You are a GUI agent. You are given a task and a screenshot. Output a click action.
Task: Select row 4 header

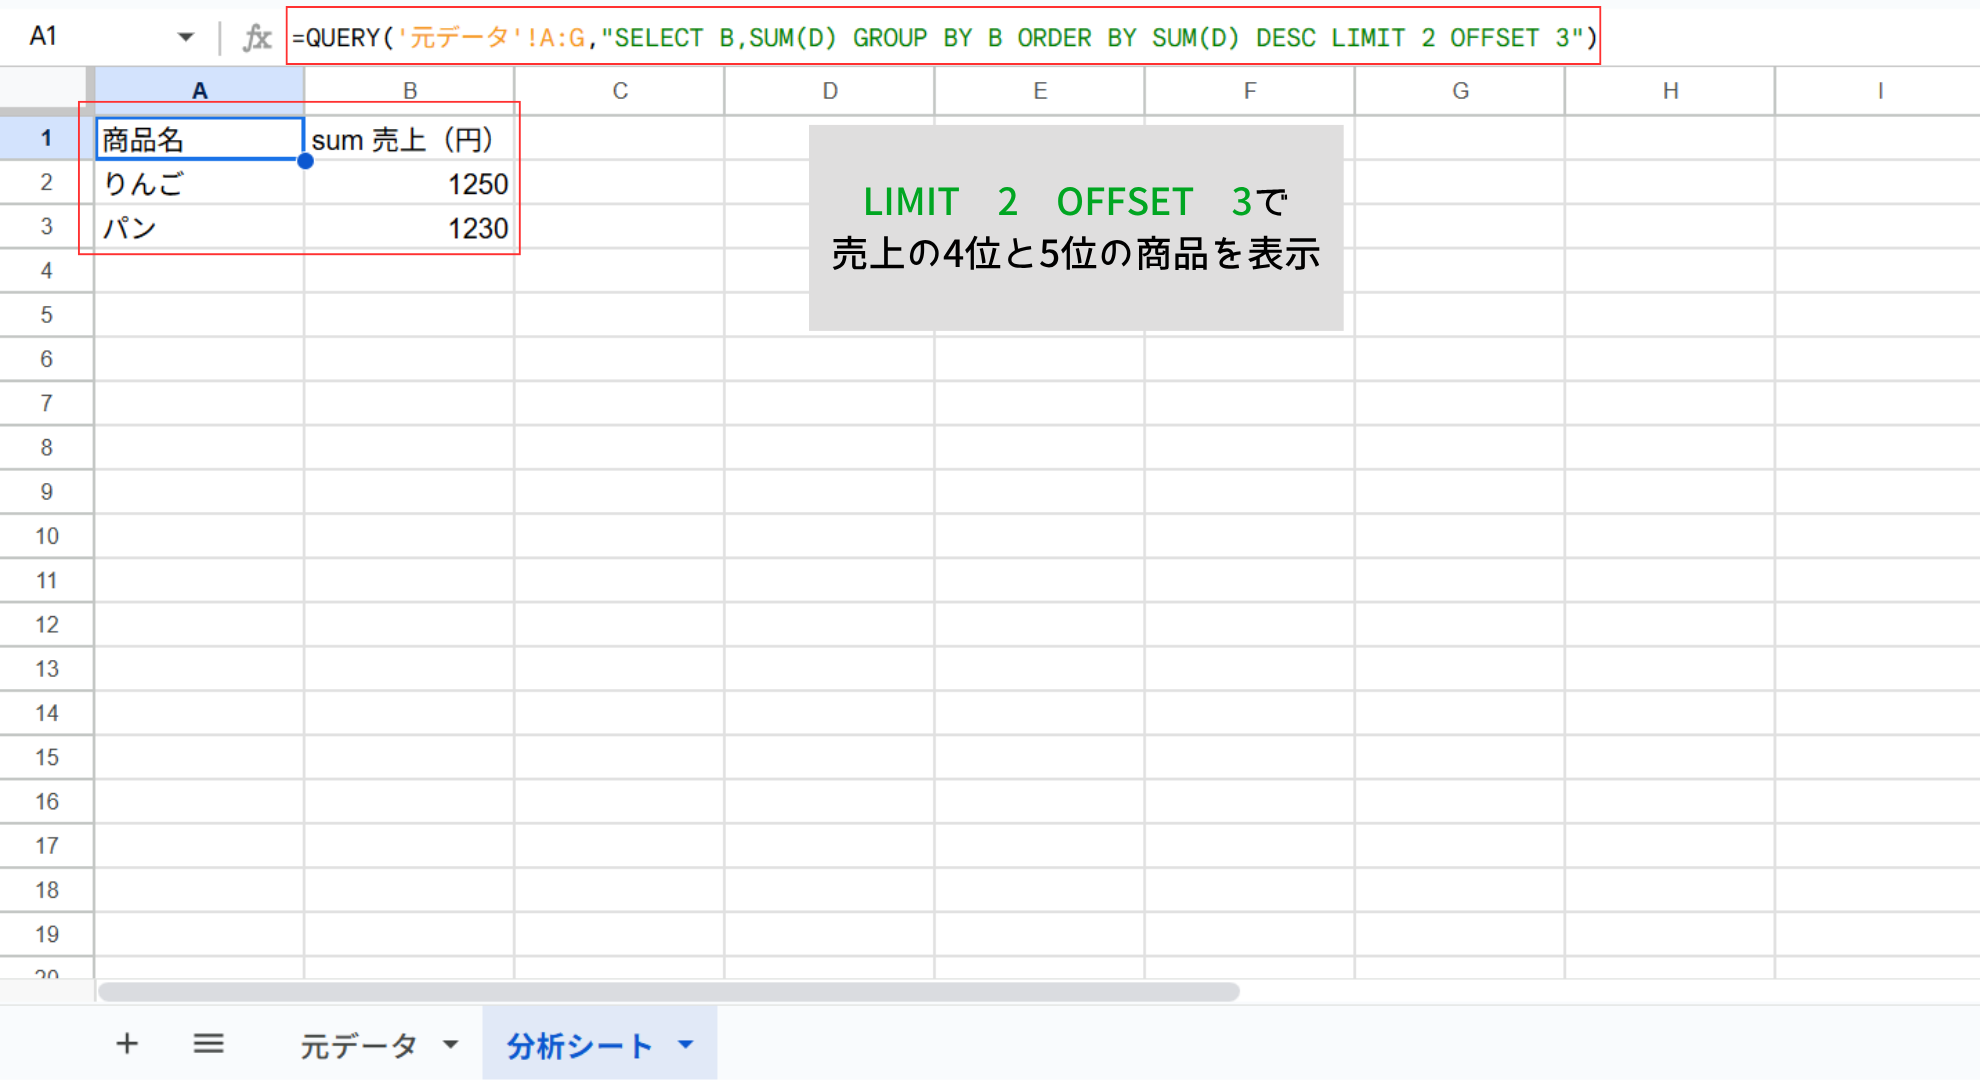tap(46, 270)
